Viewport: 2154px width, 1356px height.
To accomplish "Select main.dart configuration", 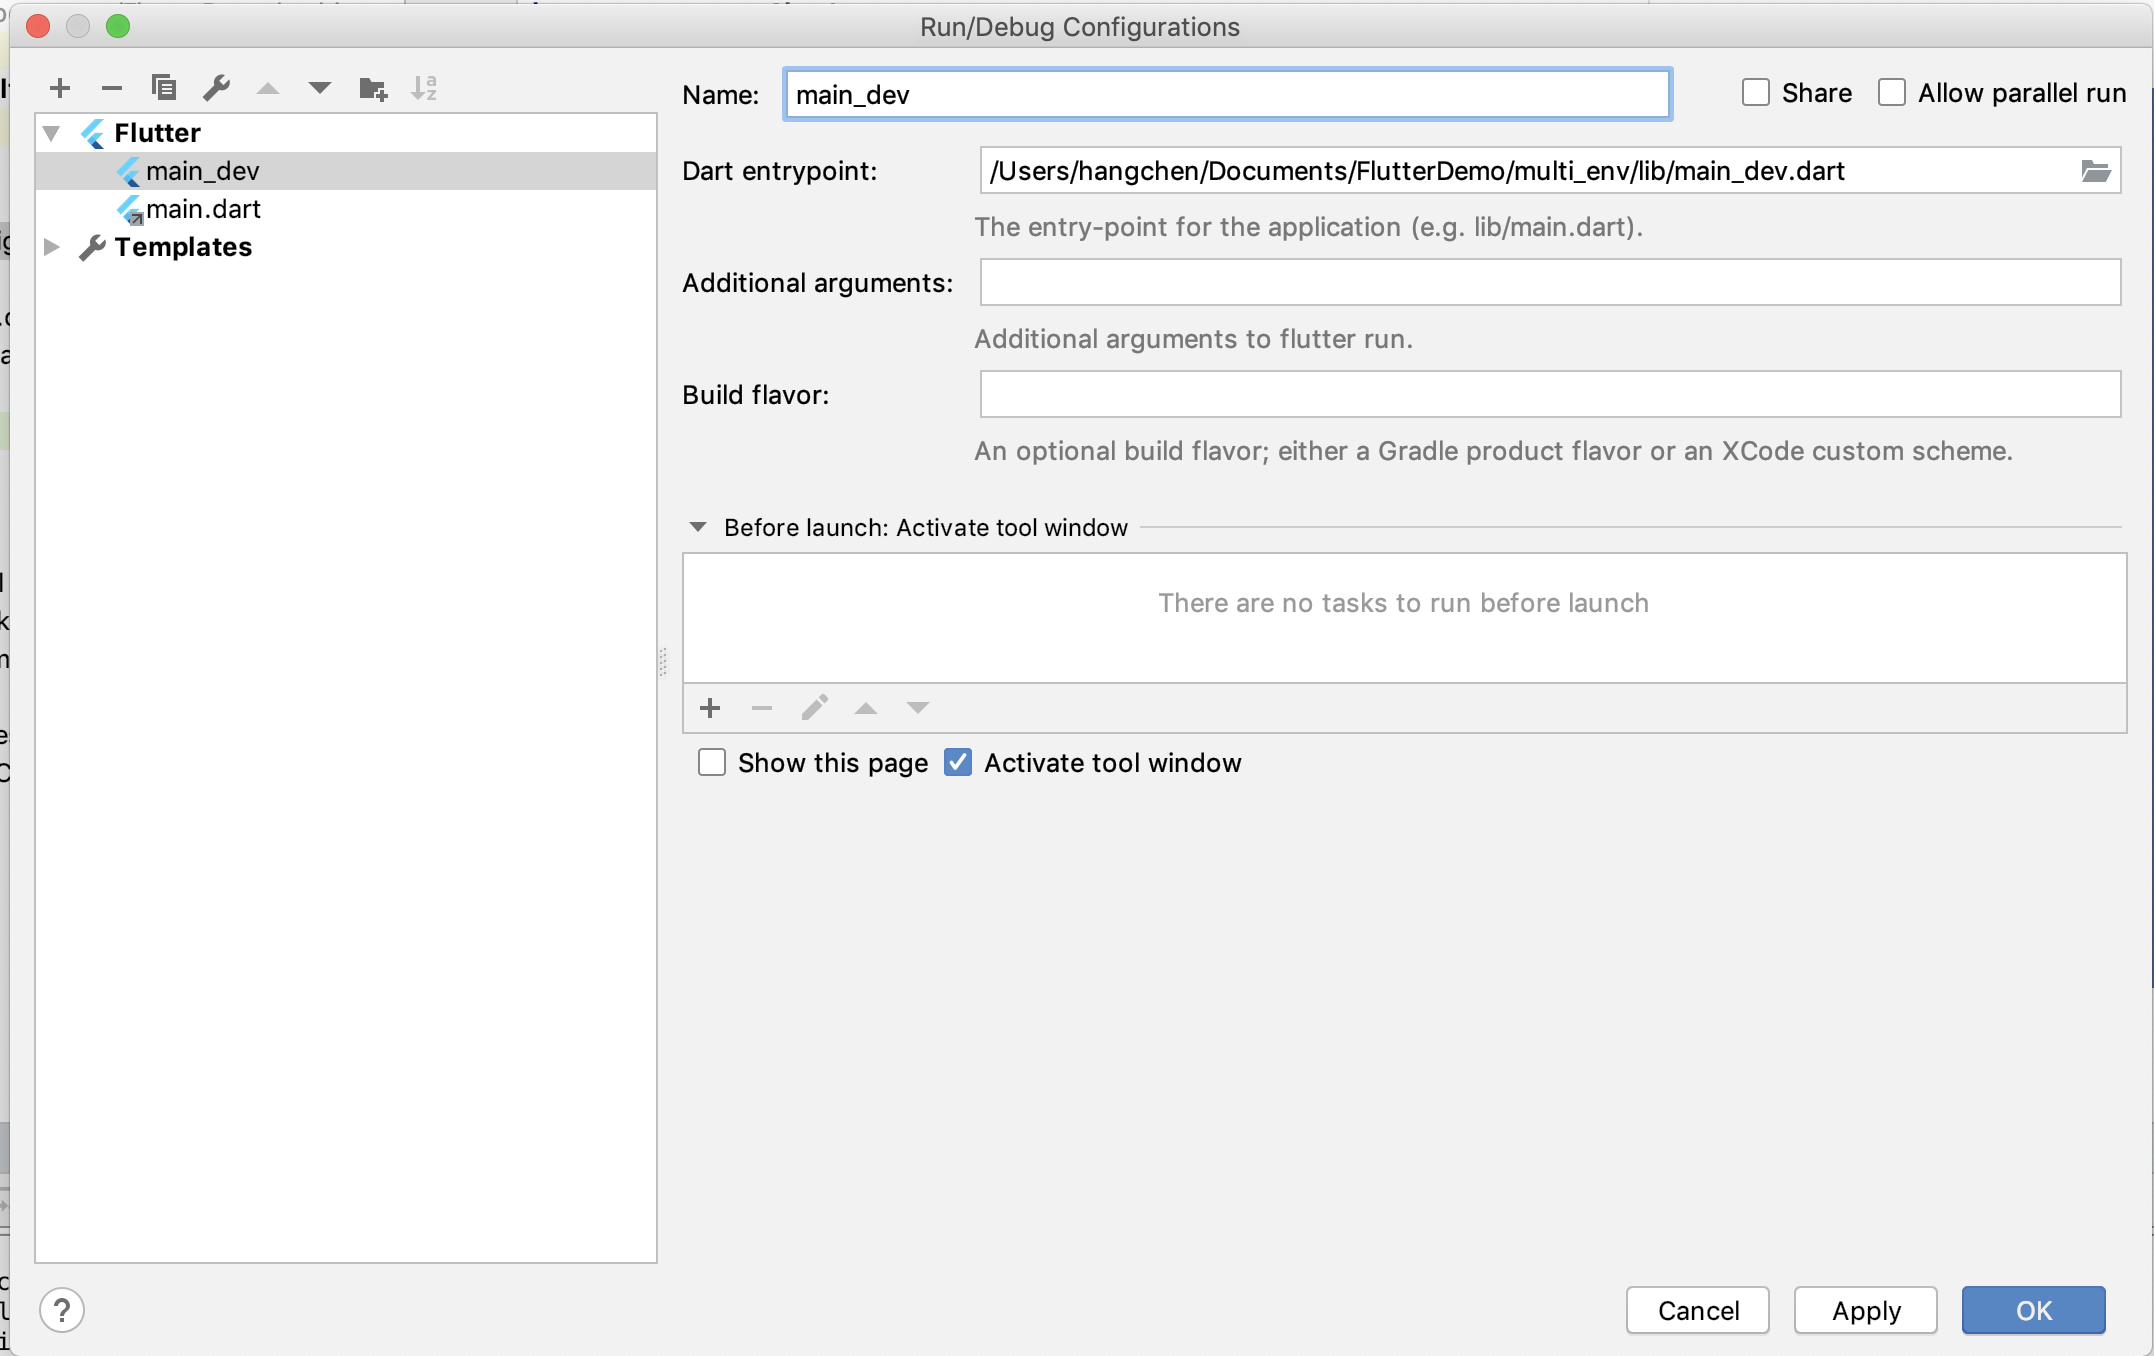I will point(203,209).
